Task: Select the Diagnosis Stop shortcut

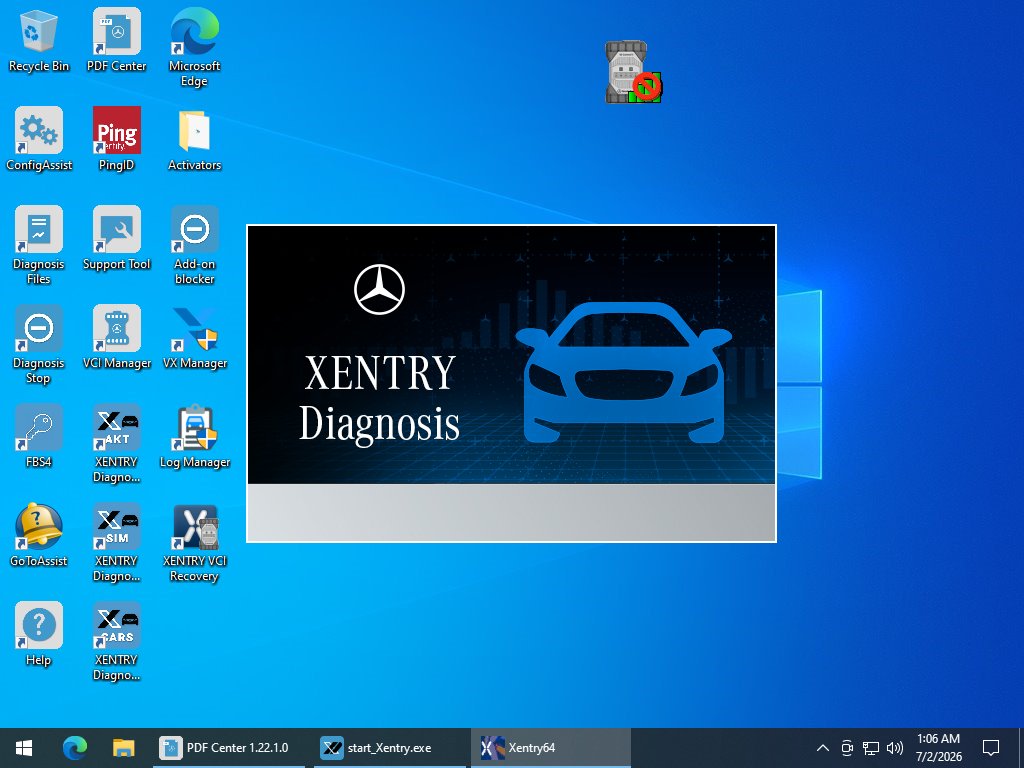Action: coord(39,344)
